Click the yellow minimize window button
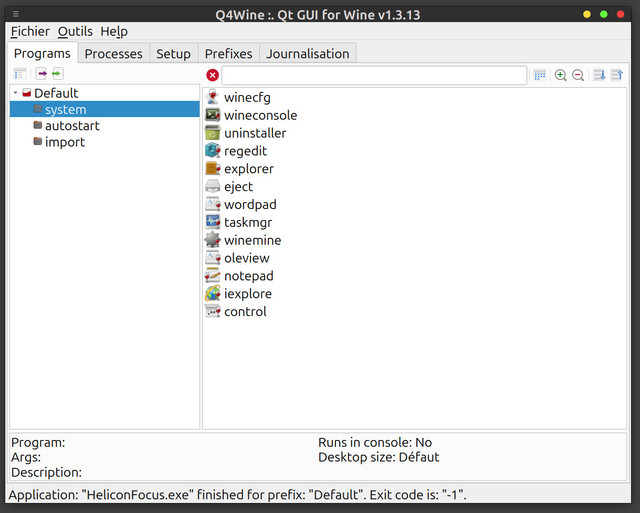 (587, 15)
